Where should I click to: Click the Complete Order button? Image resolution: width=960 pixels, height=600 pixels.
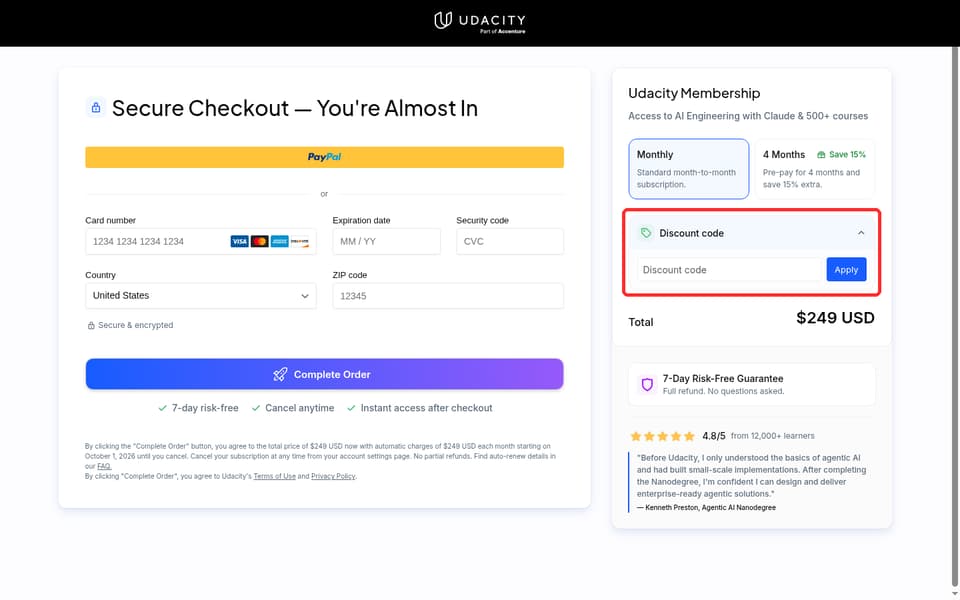coord(324,374)
